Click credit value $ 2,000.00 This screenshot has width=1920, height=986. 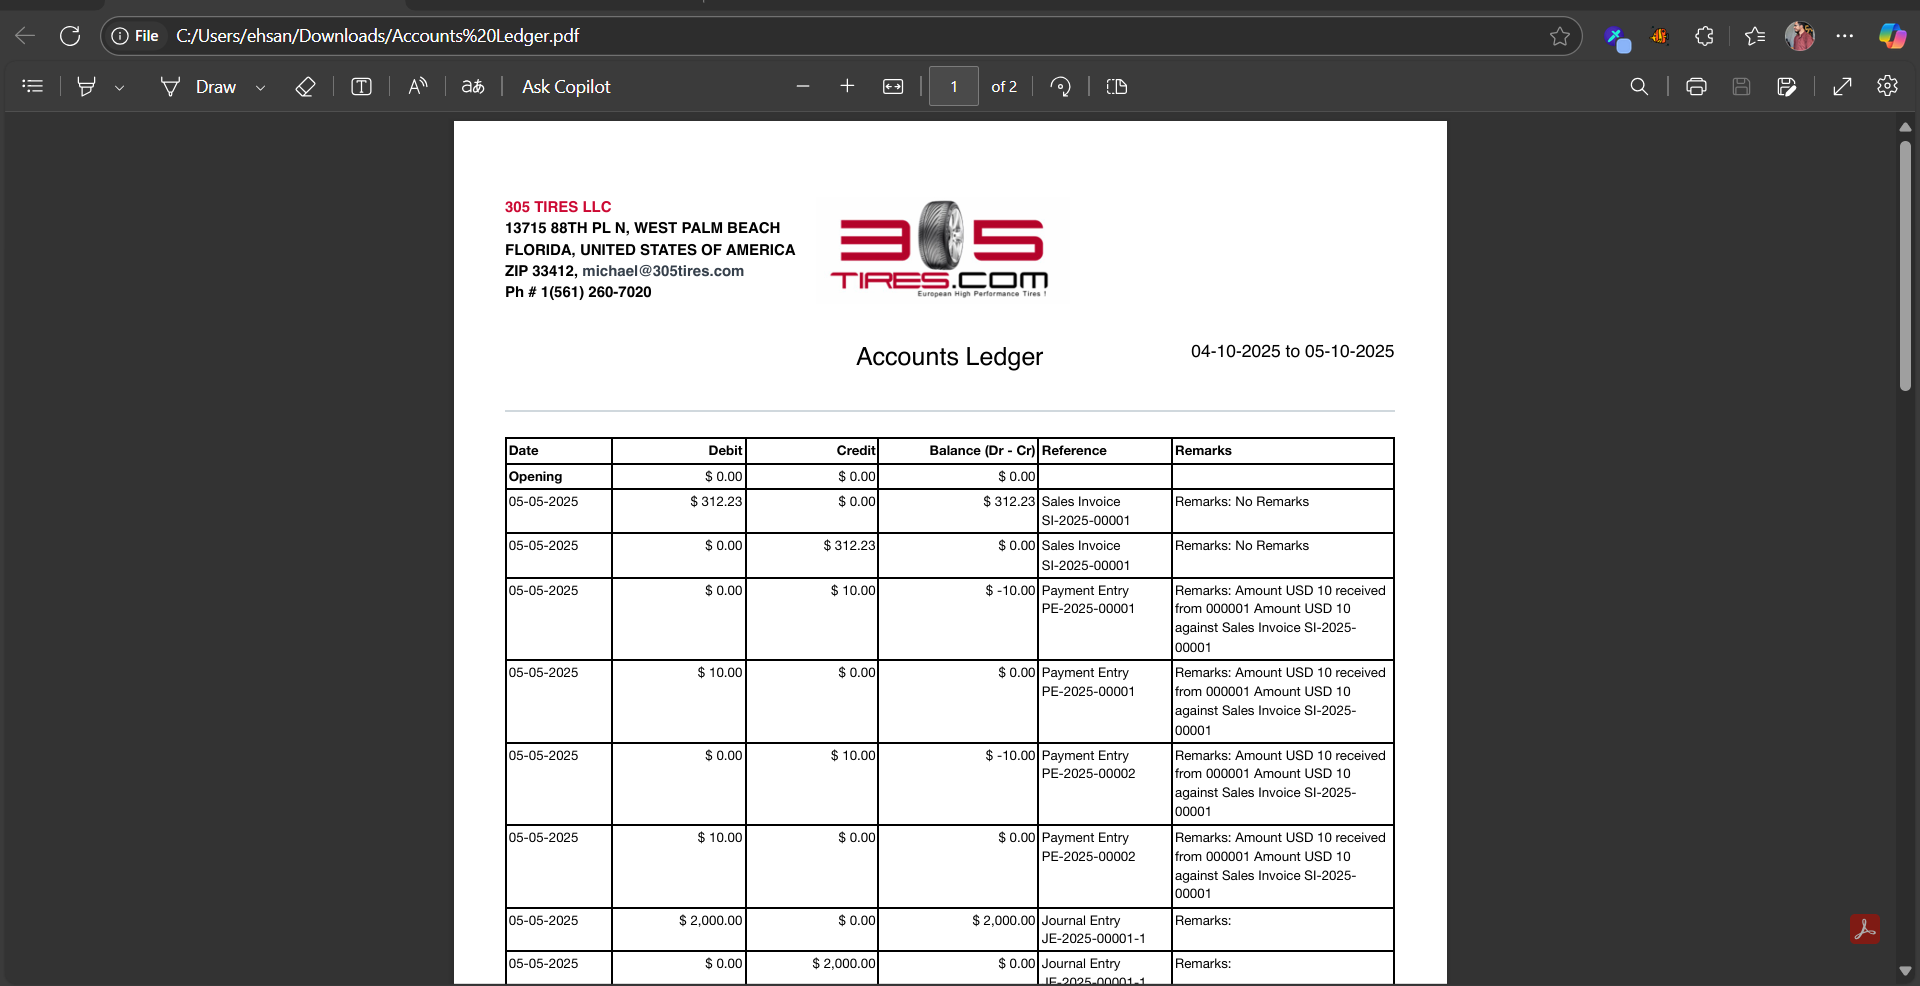[x=843, y=964]
